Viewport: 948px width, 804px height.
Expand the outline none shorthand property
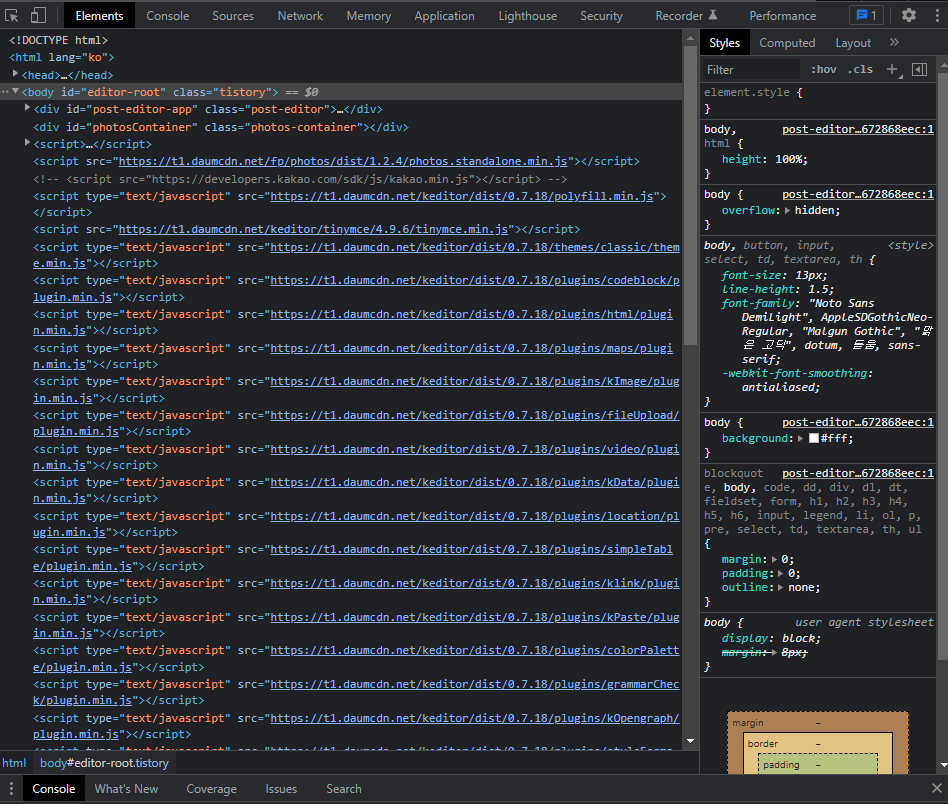781,587
